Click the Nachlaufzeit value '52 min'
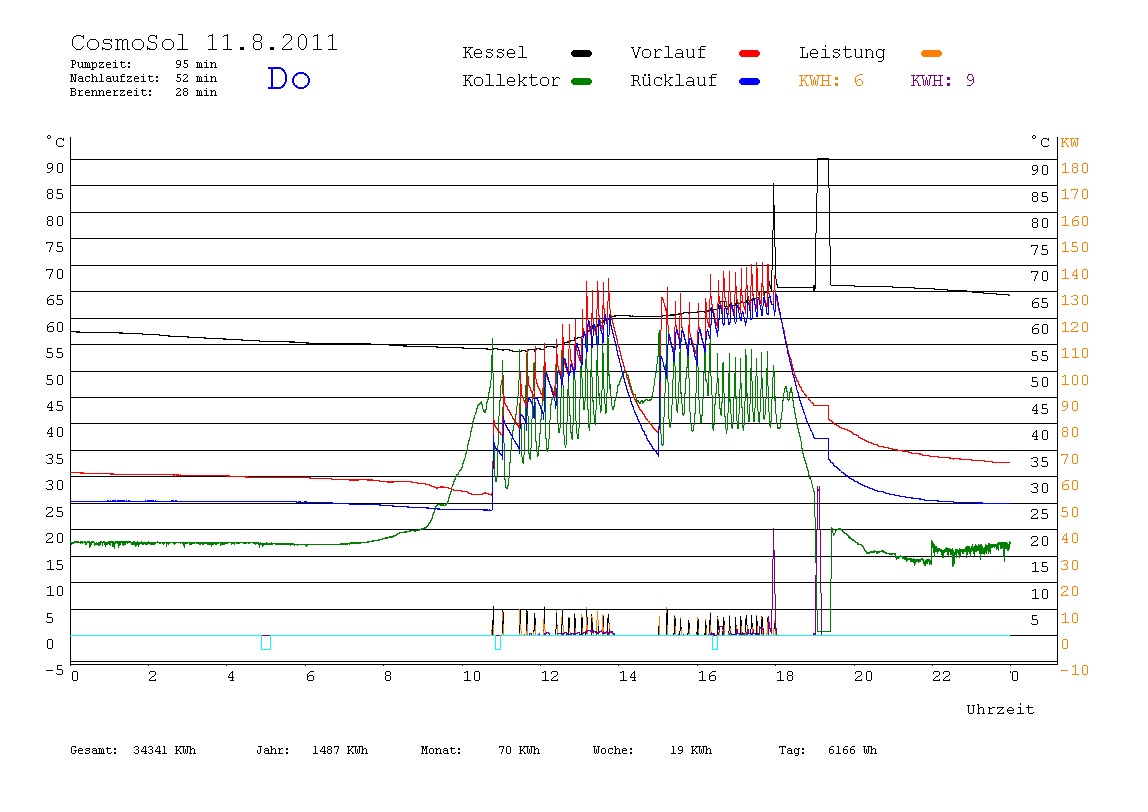 coord(195,78)
